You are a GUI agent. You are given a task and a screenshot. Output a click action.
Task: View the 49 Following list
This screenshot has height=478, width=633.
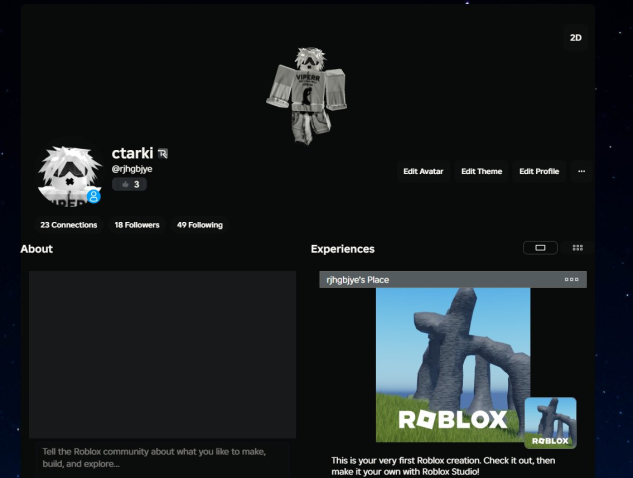click(200, 225)
